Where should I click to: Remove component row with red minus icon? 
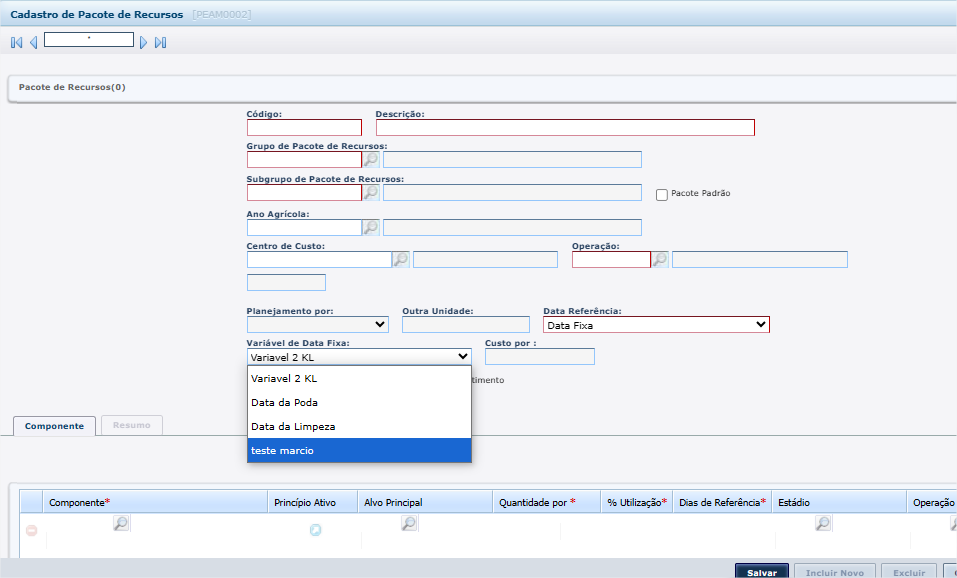click(x=32, y=530)
